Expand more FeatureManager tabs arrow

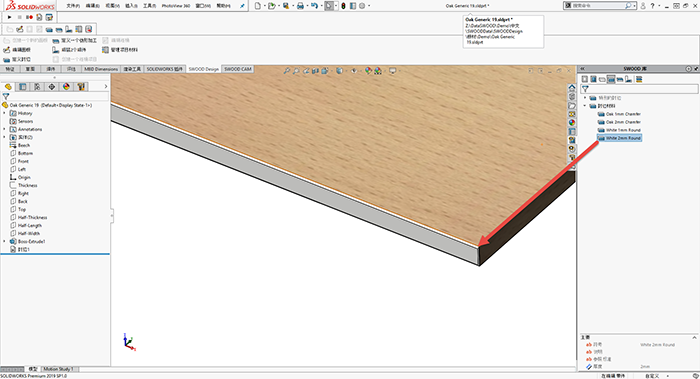point(106,87)
